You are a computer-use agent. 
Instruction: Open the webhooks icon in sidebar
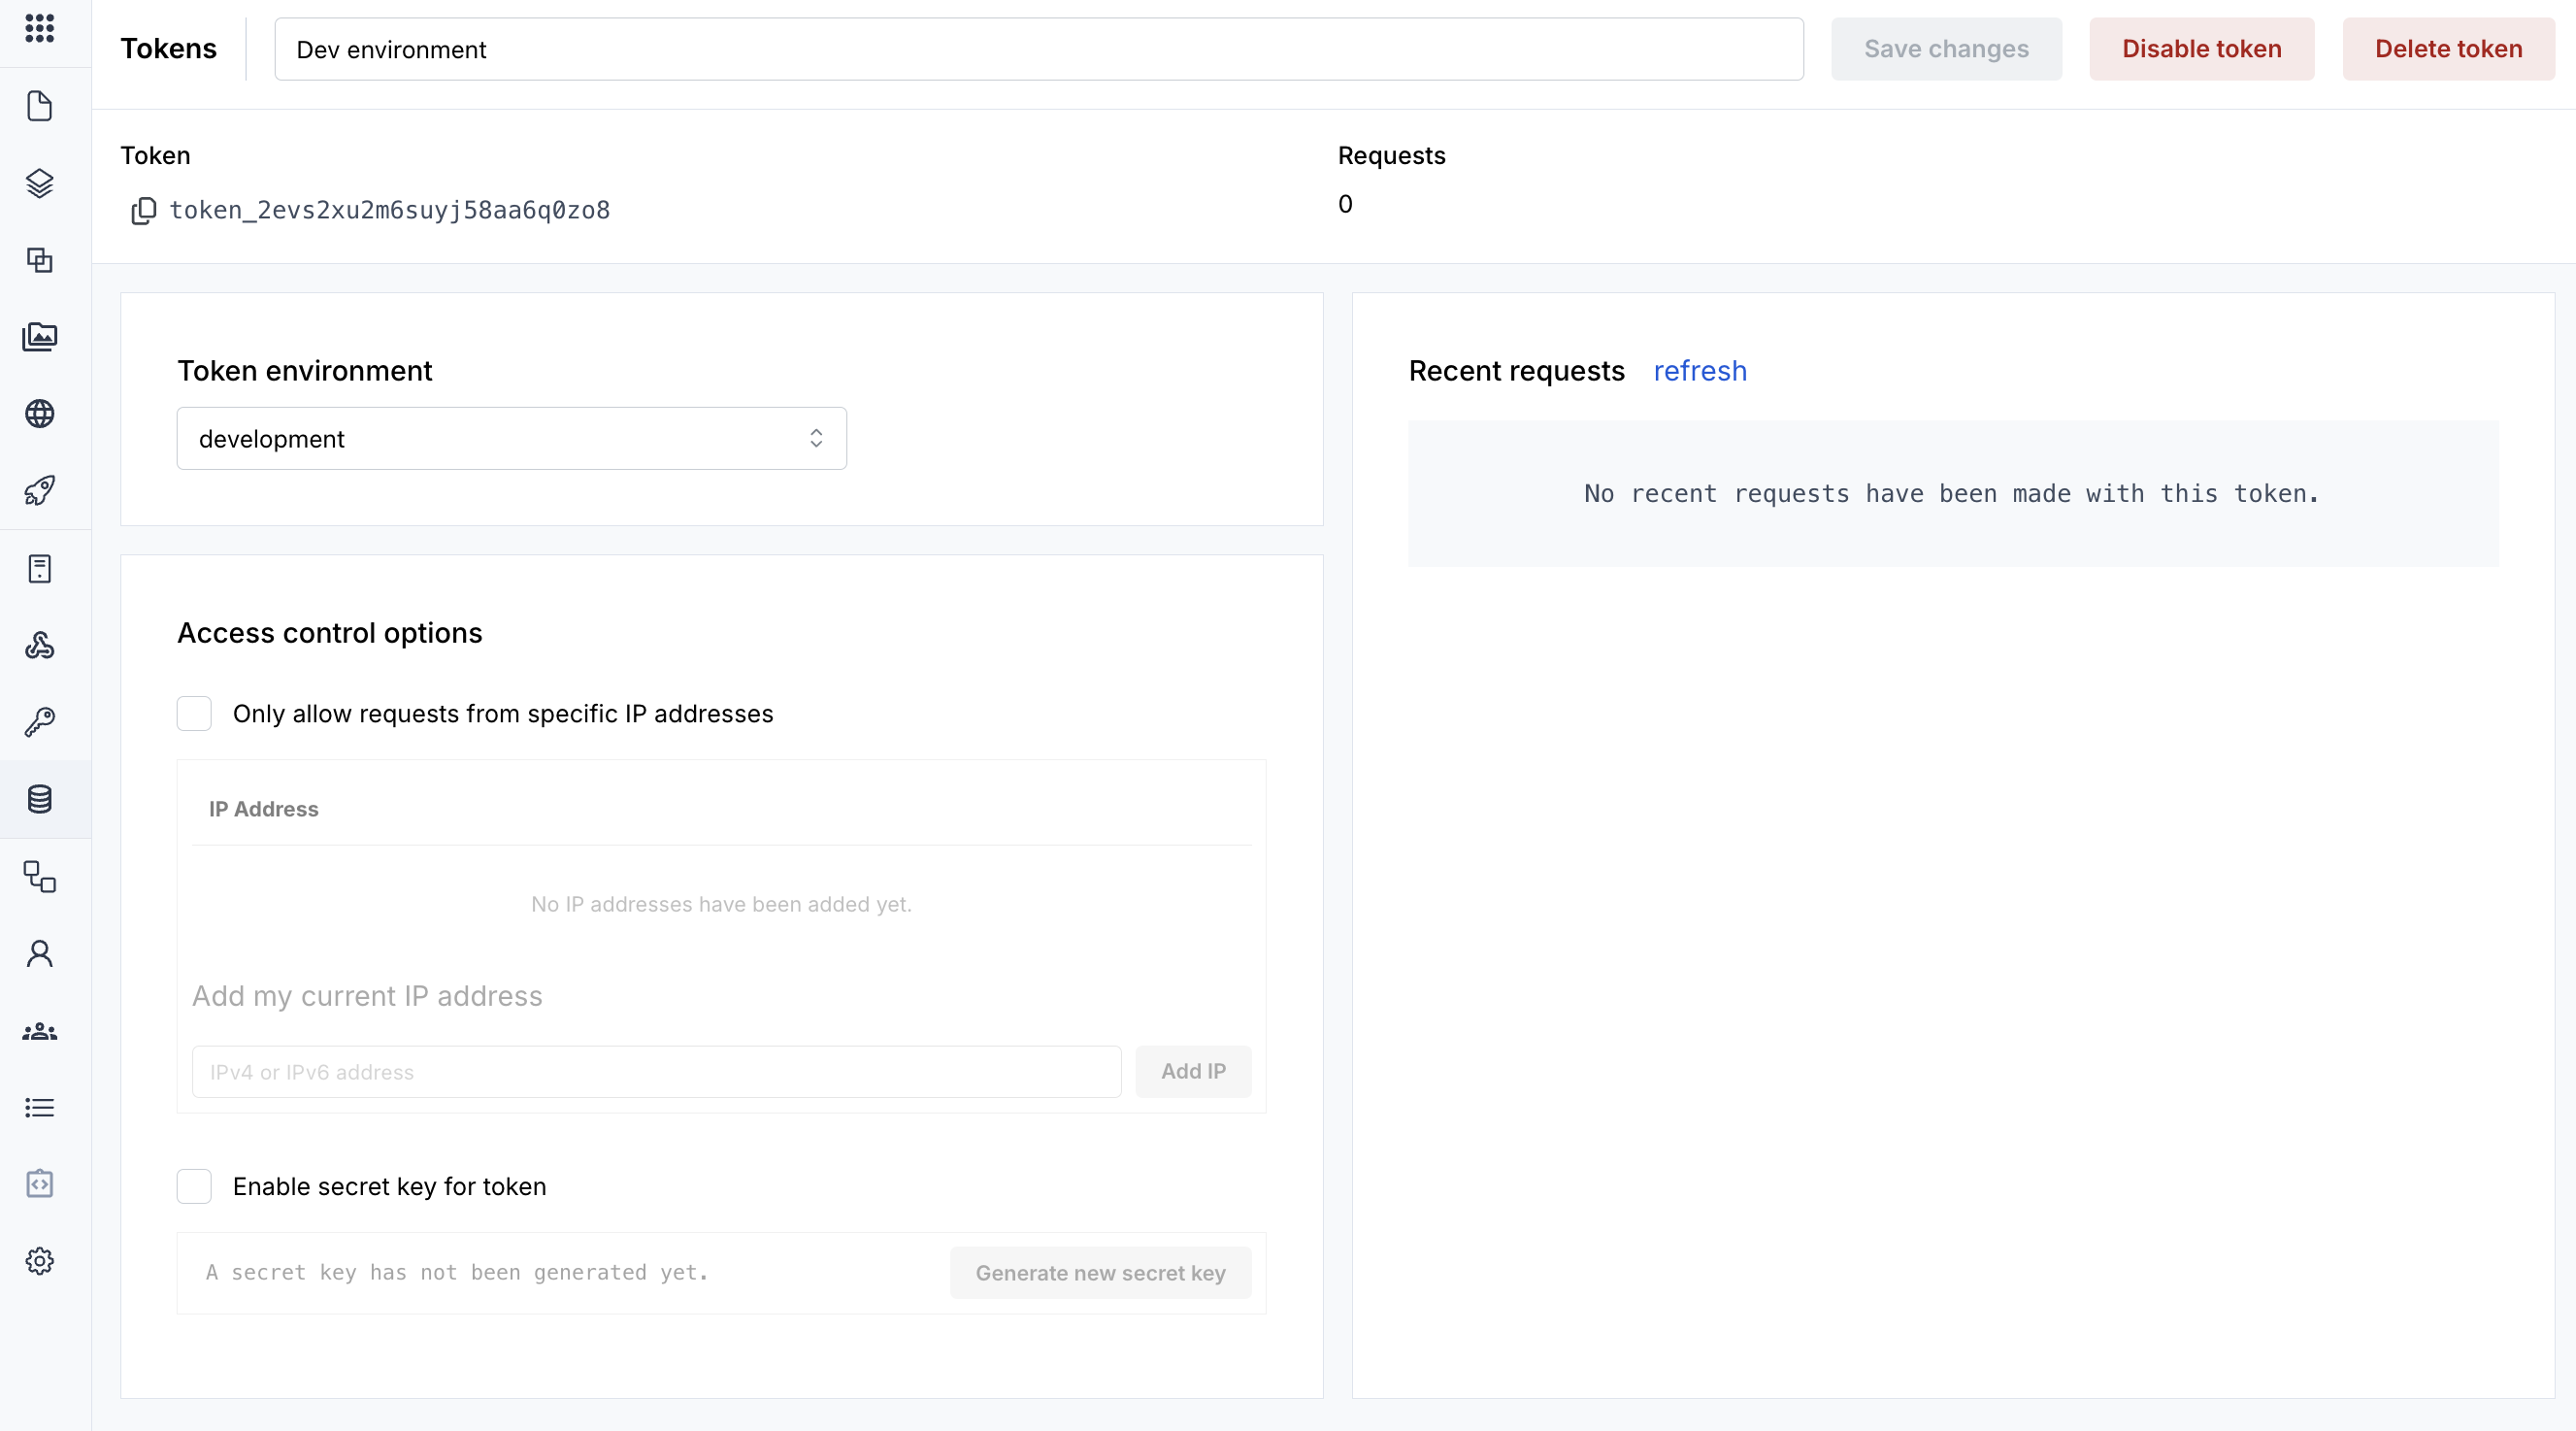(40, 646)
